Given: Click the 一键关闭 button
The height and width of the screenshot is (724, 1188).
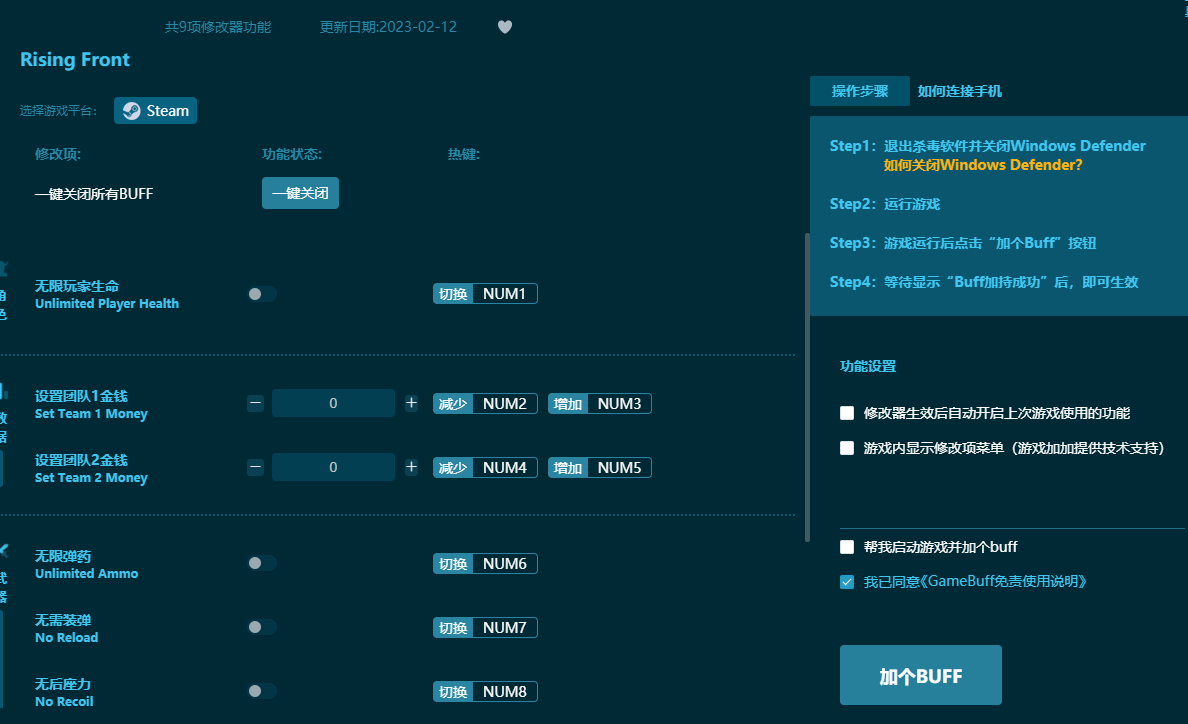Looking at the screenshot, I should click(x=300, y=193).
